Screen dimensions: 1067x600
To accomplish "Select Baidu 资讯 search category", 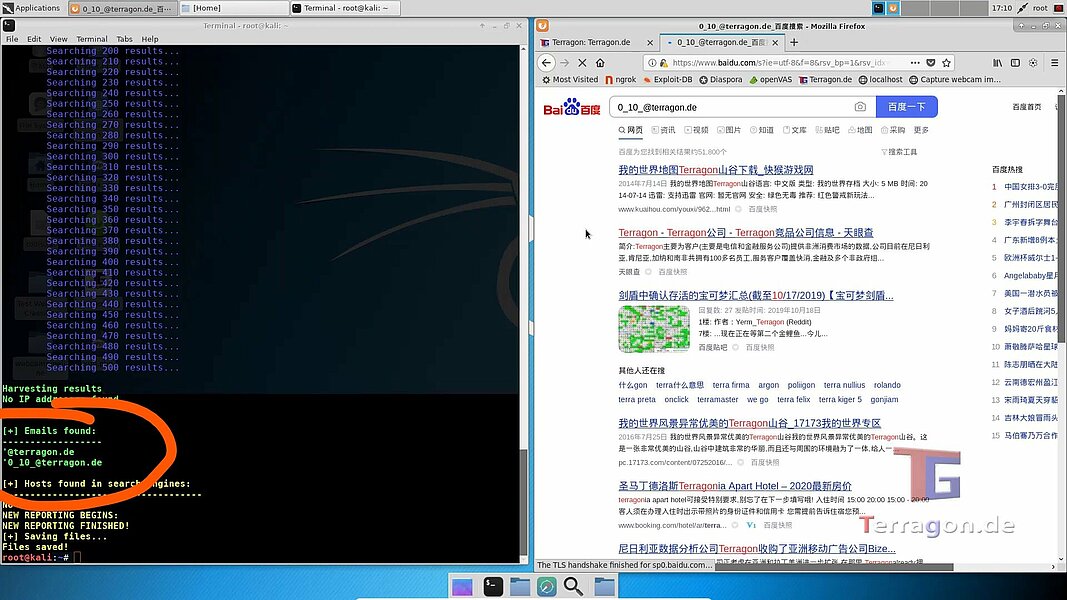I will [663, 130].
